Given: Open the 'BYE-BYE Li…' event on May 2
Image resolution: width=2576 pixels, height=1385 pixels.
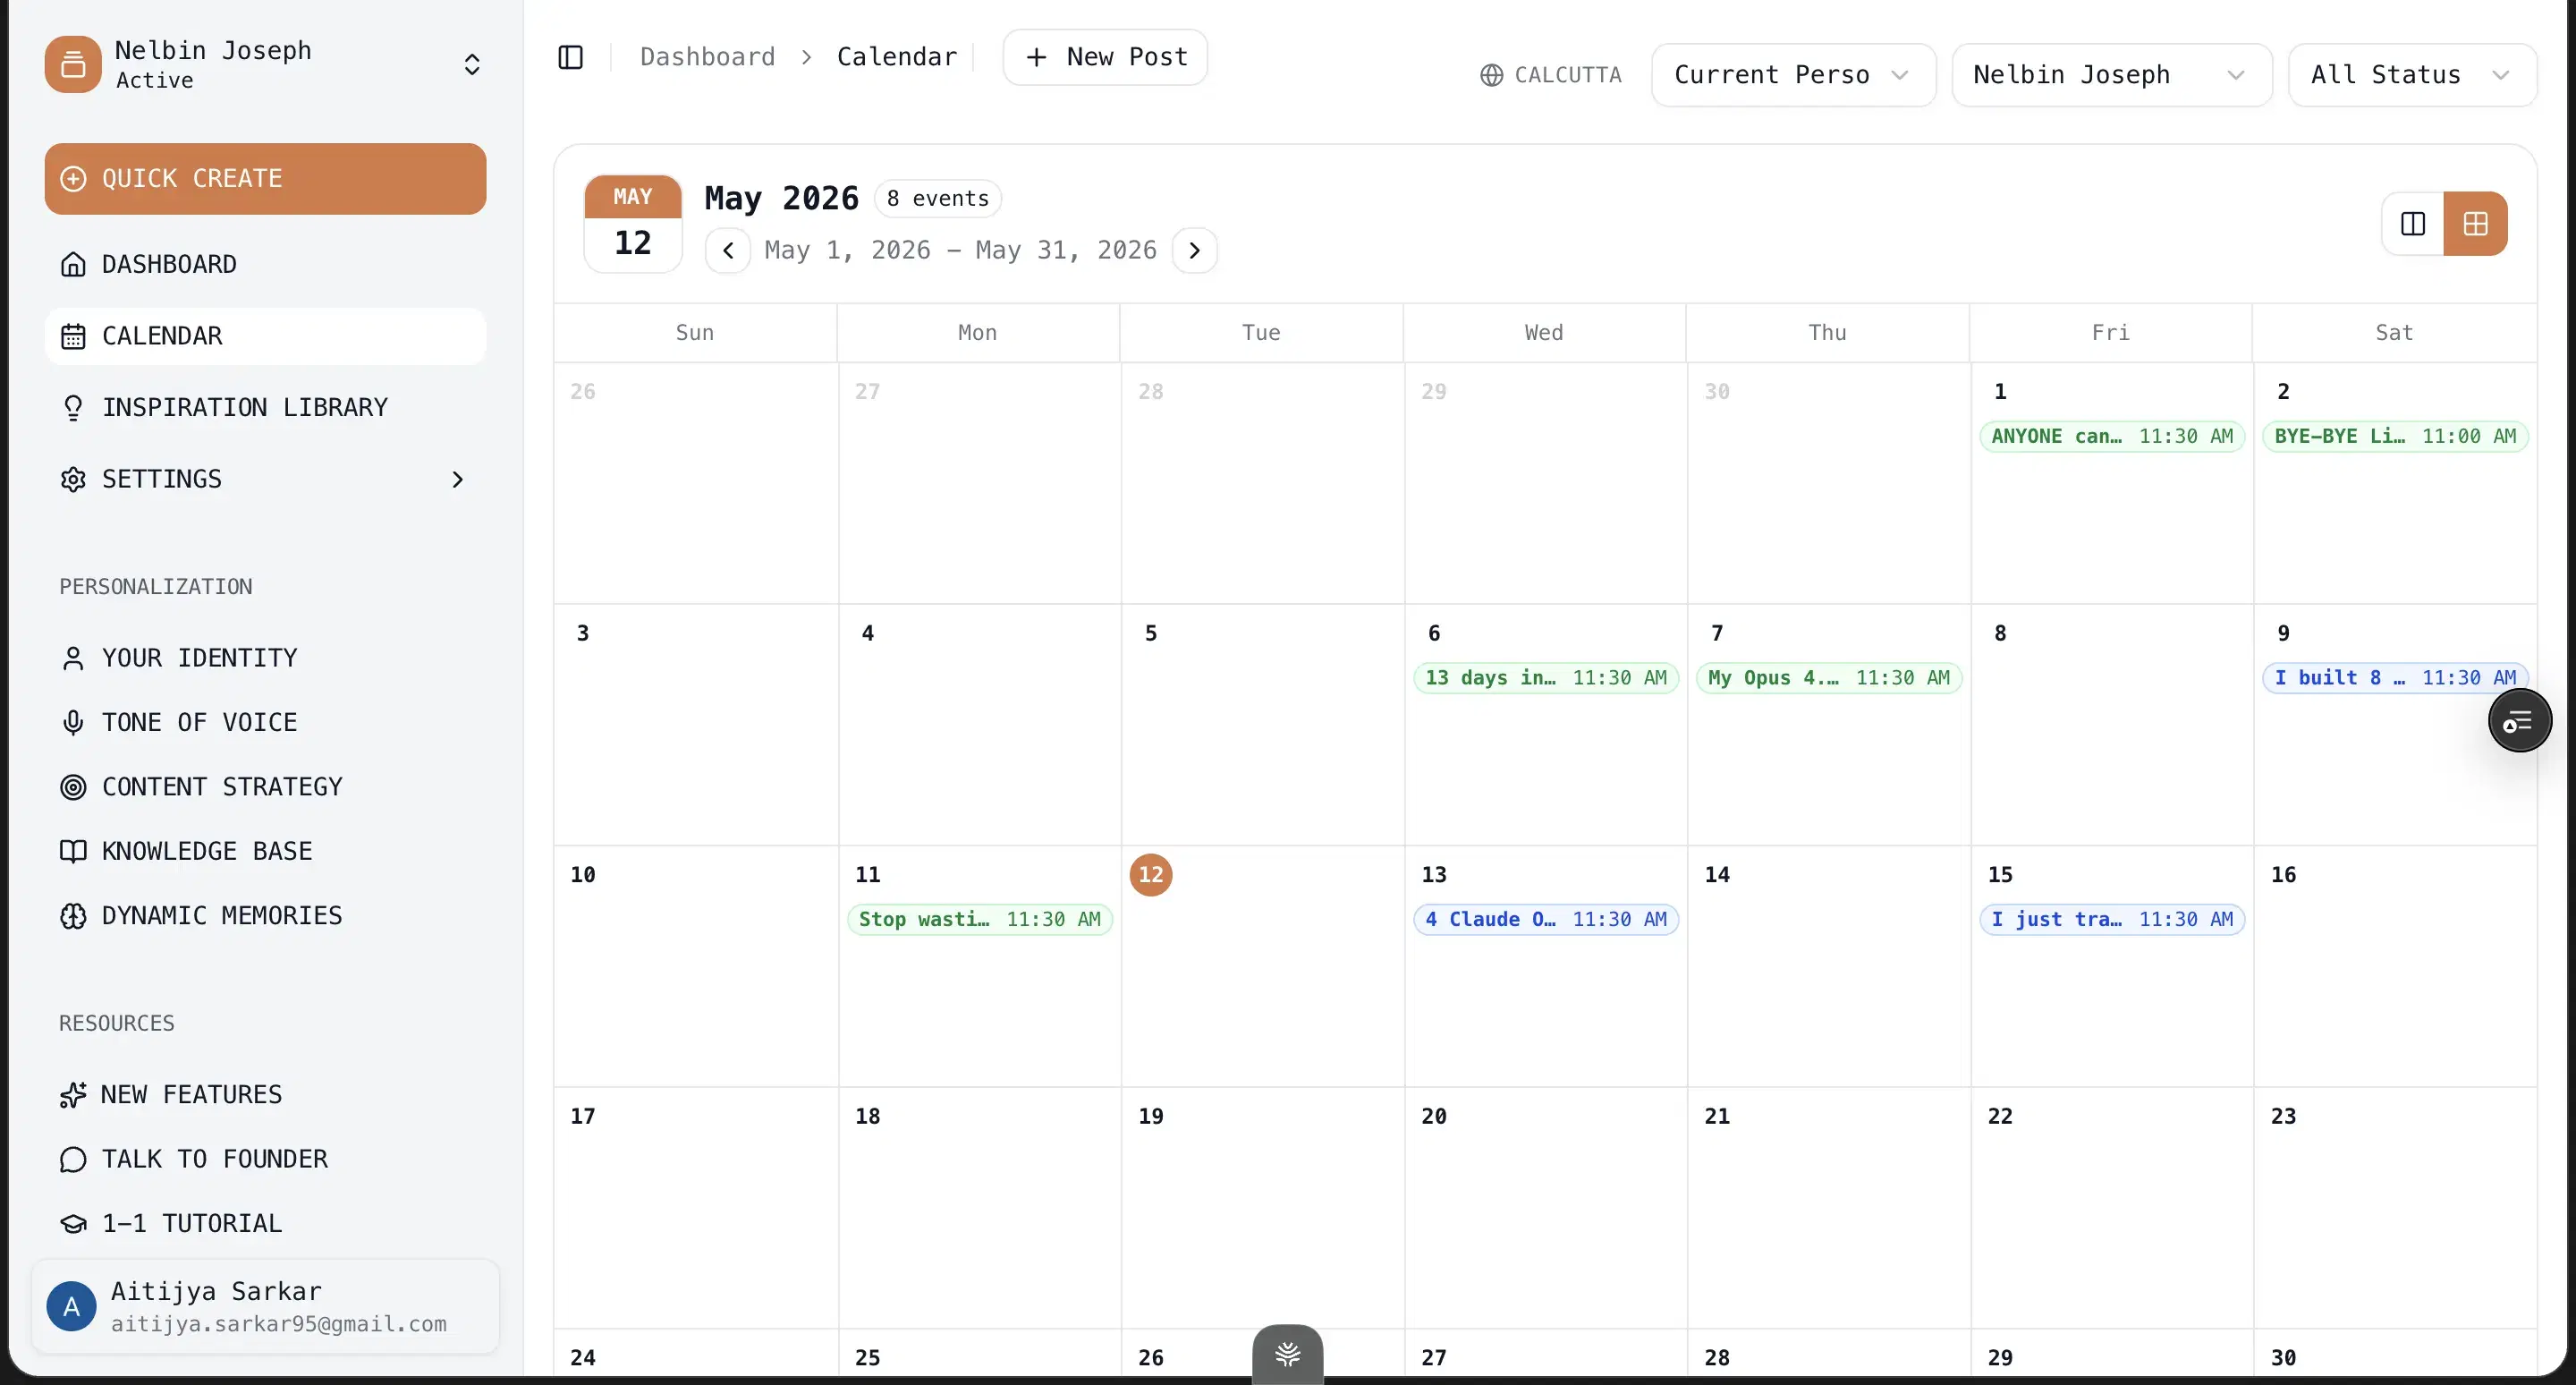Looking at the screenshot, I should tap(2394, 436).
